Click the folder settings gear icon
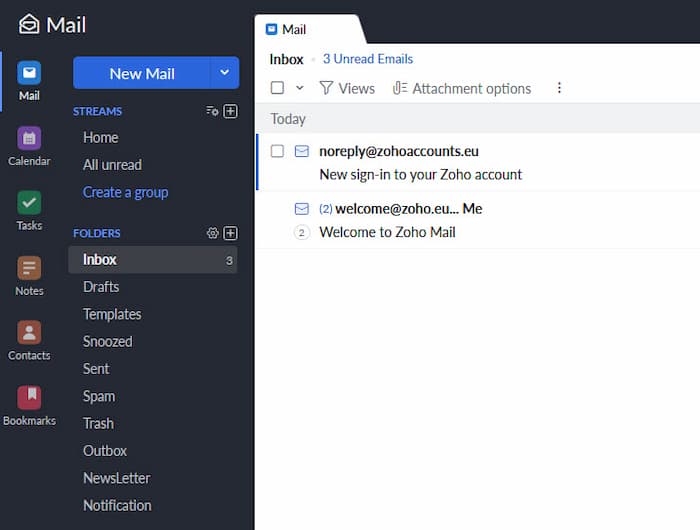Screen dimensions: 700x530 (212, 233)
